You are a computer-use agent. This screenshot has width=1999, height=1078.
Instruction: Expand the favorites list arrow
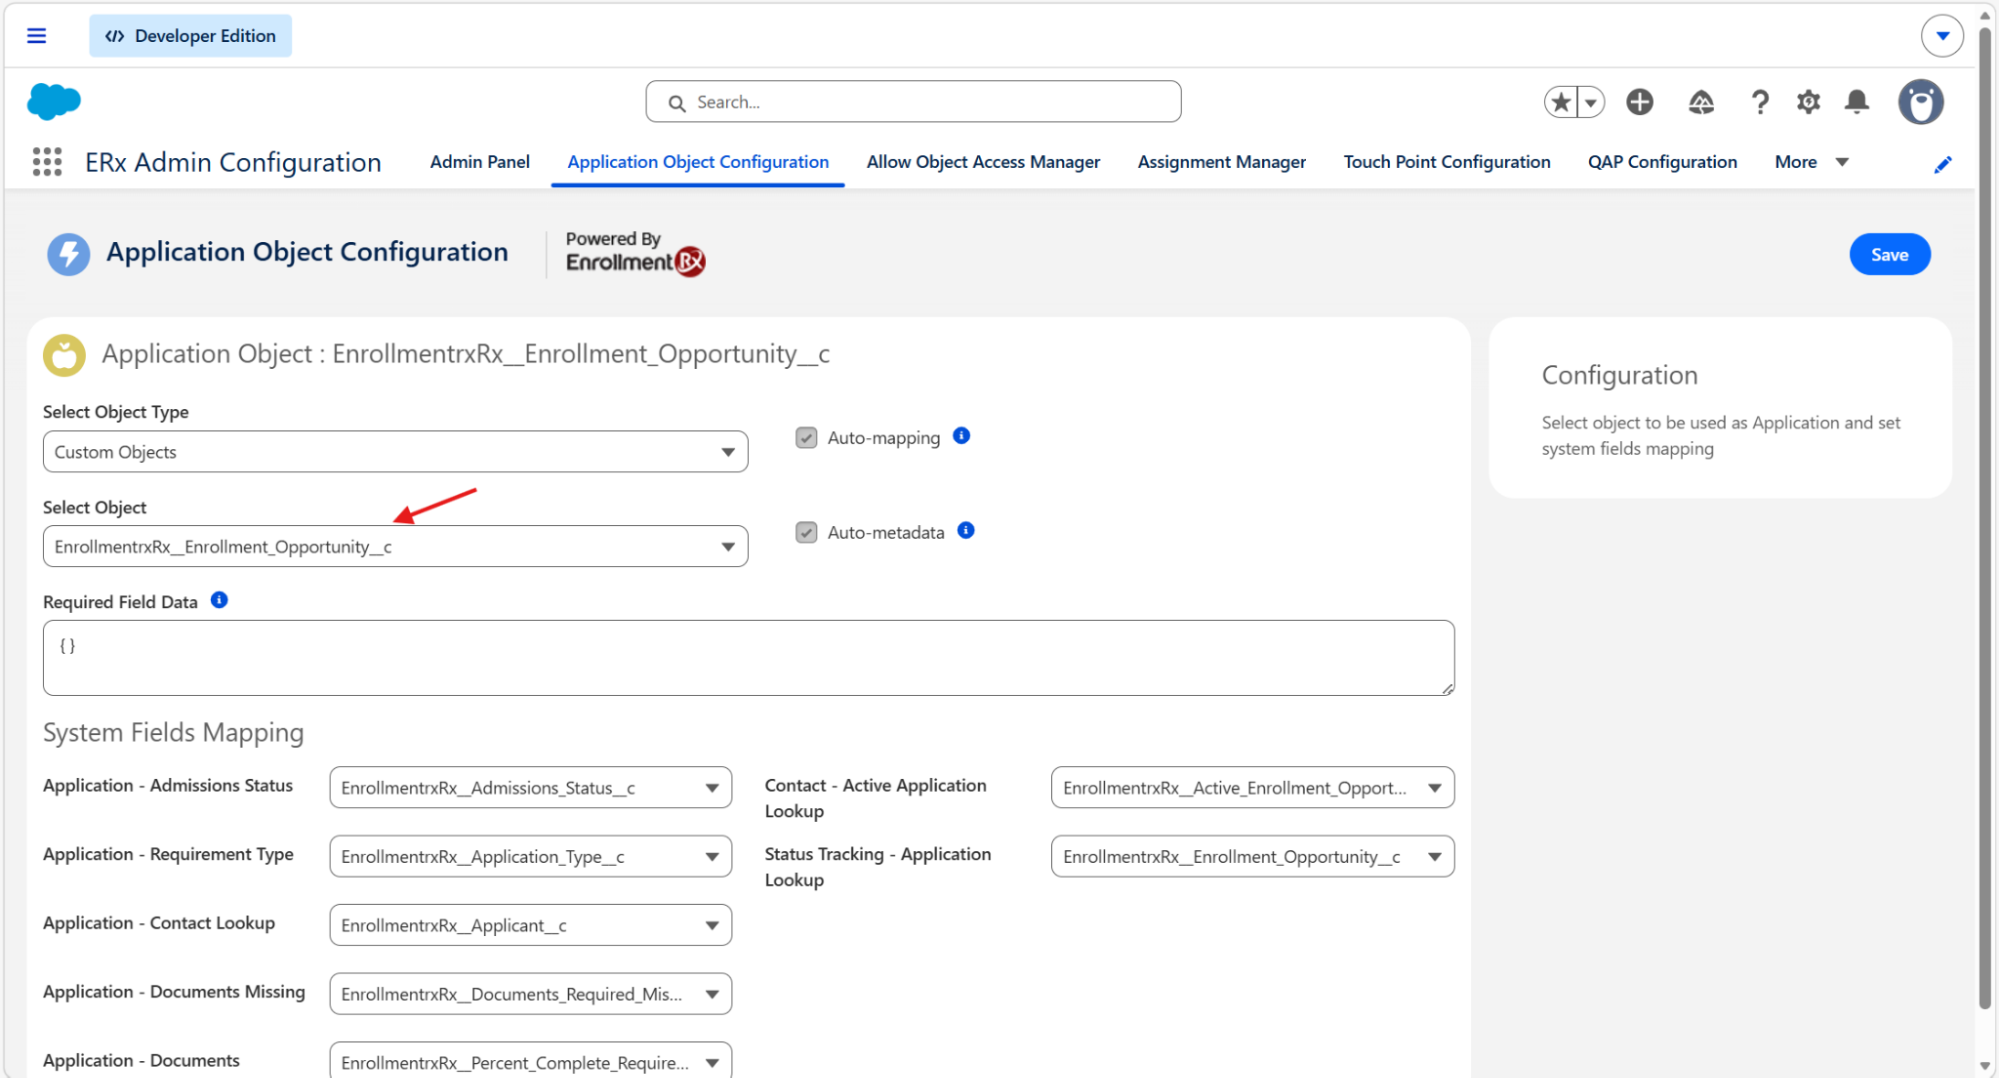coord(1591,102)
